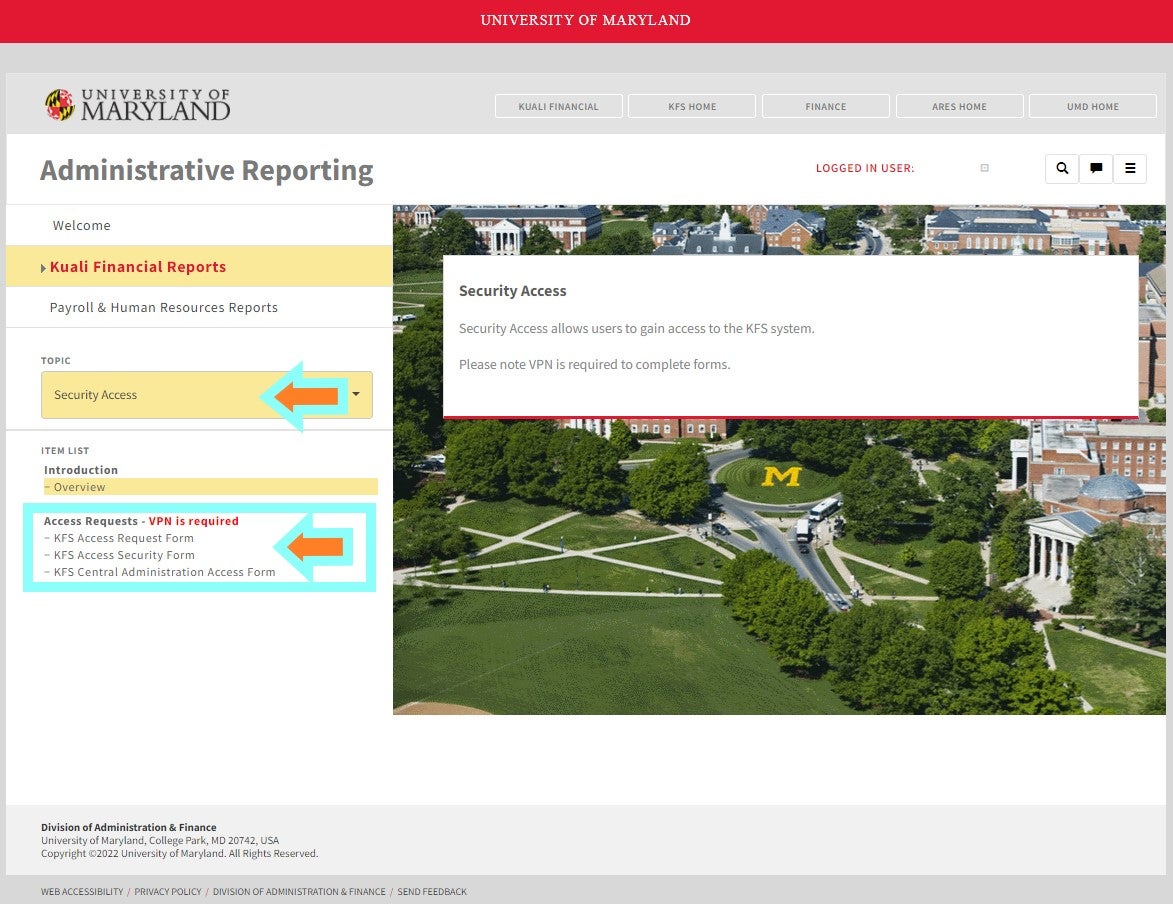The width and height of the screenshot is (1173, 904).
Task: Expand the Kuali Financial Reports arrow
Action: (43, 268)
